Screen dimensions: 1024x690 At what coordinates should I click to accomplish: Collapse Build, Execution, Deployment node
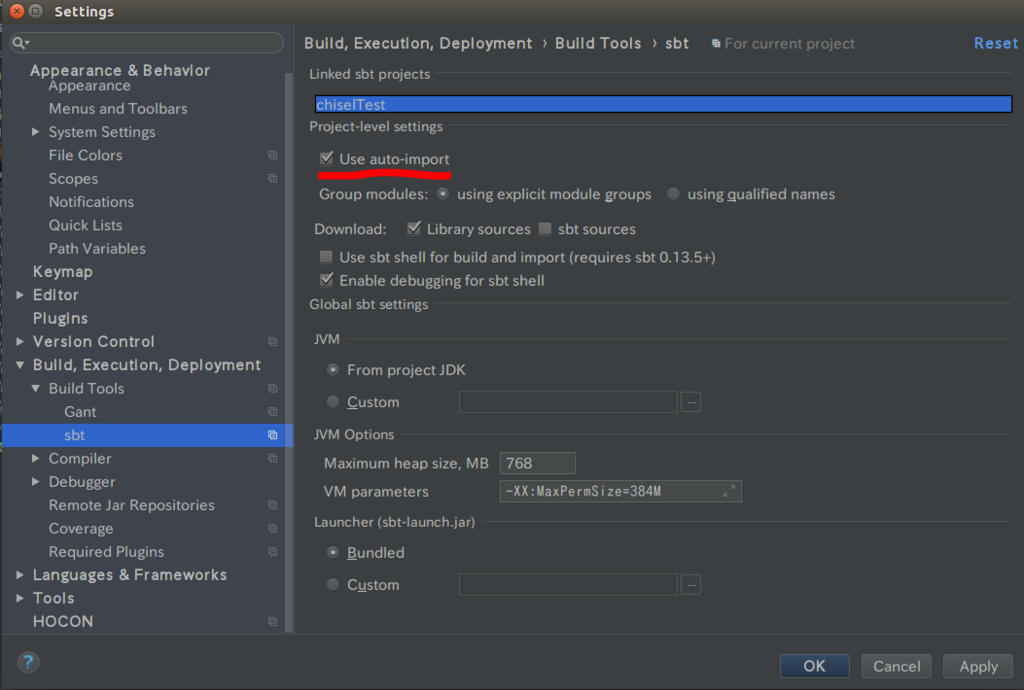(20, 365)
